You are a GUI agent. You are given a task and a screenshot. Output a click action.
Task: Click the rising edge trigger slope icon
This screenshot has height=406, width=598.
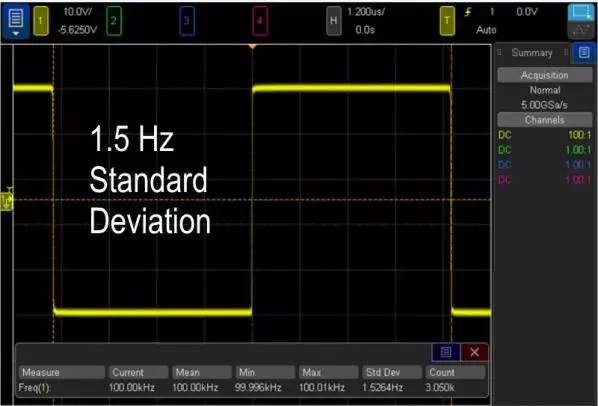tap(468, 12)
